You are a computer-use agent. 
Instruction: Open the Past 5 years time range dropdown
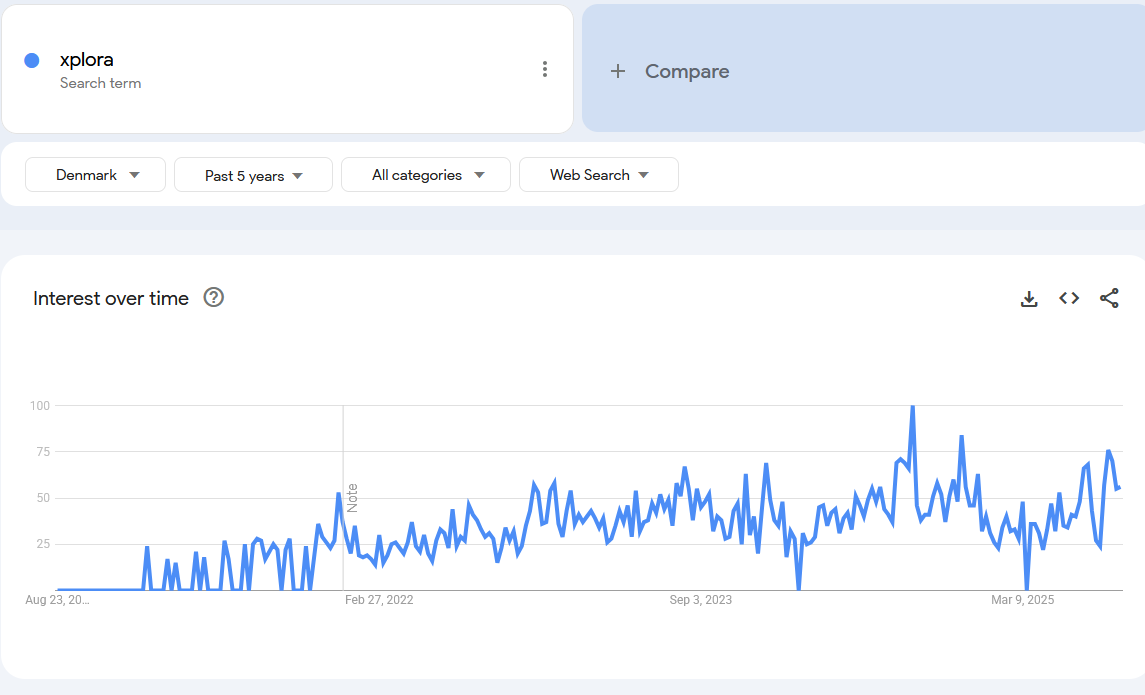point(253,175)
